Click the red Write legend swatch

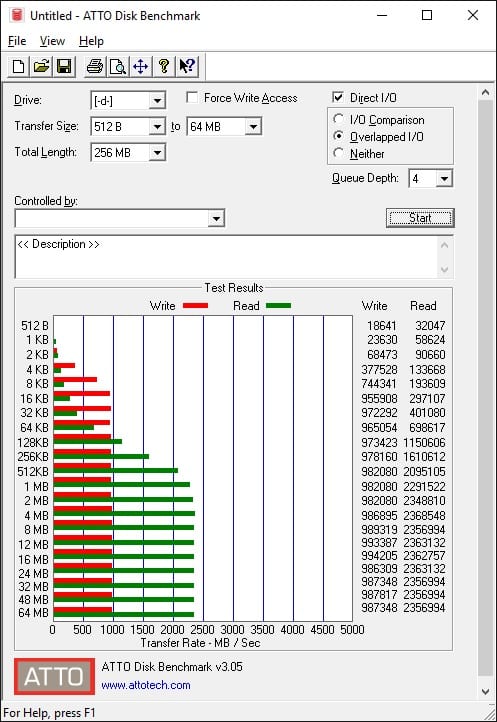[195, 305]
